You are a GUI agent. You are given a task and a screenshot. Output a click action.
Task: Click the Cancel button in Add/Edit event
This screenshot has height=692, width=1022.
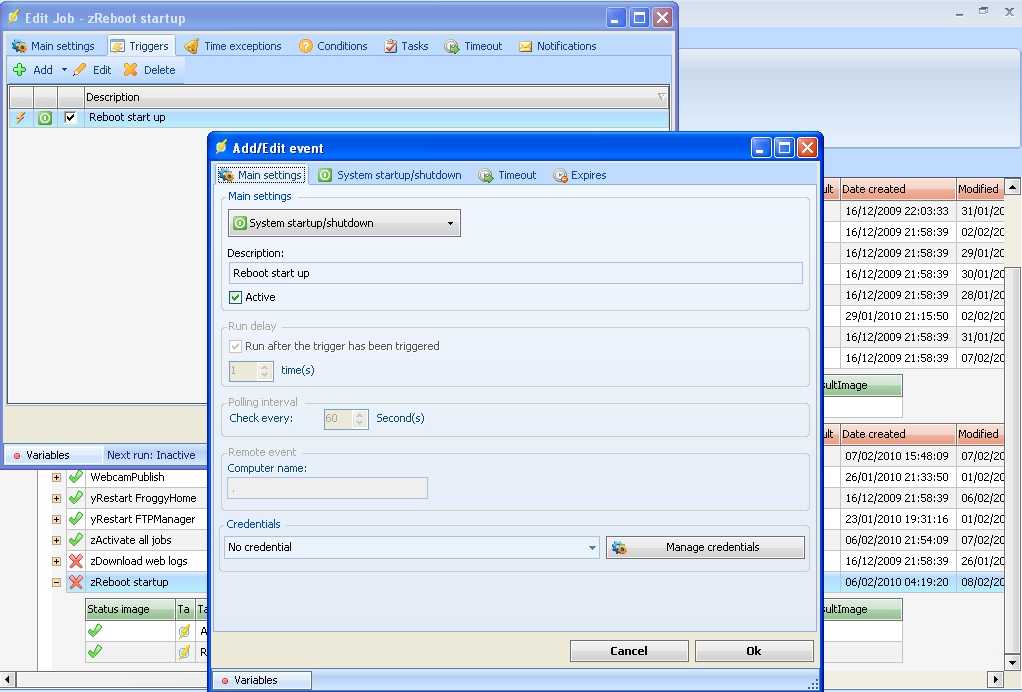[629, 651]
